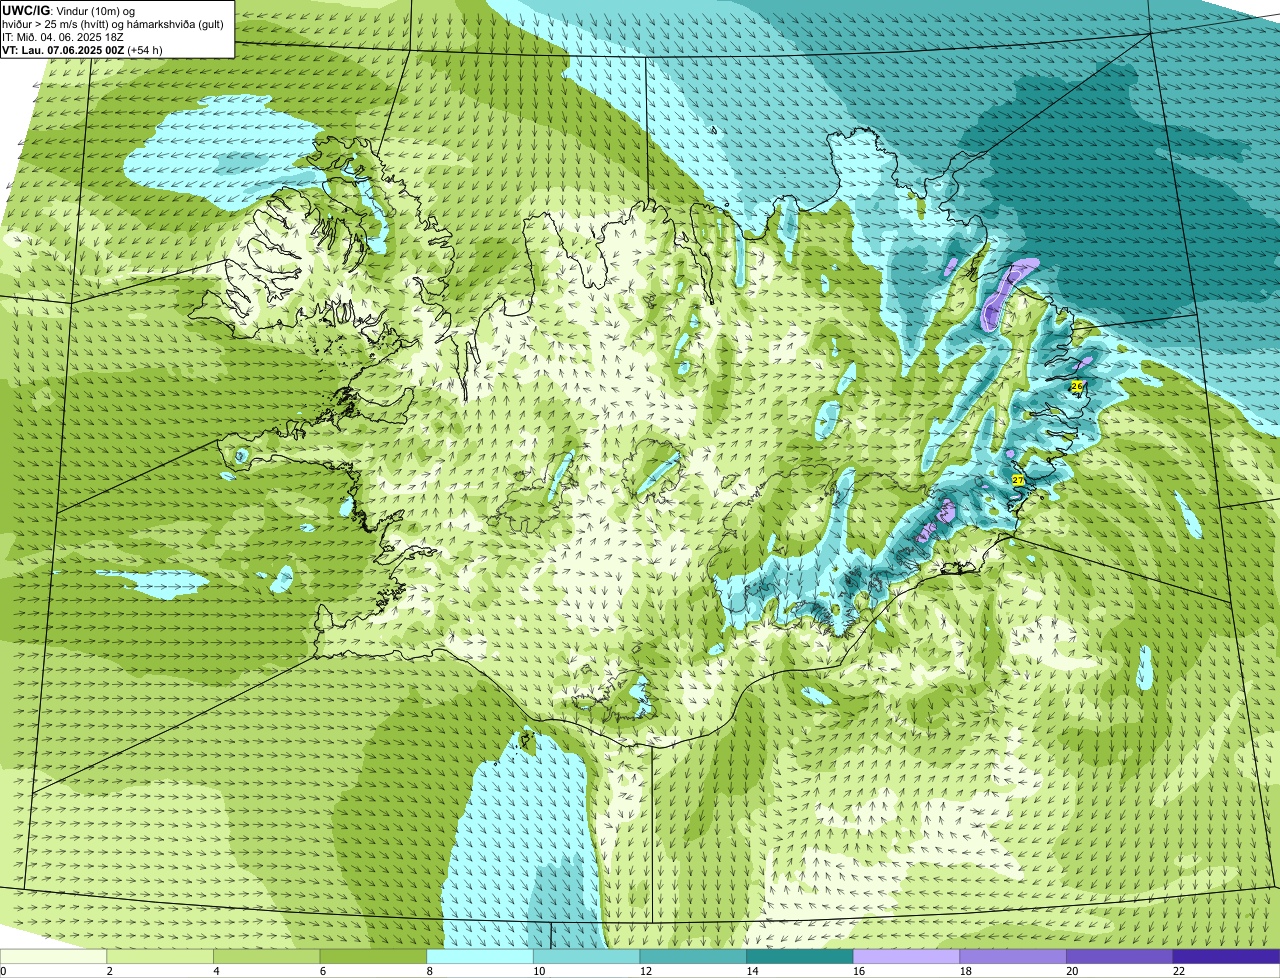Click the 14–16 m/s dark teal legend swatch
The width and height of the screenshot is (1280, 978).
[x=800, y=956]
